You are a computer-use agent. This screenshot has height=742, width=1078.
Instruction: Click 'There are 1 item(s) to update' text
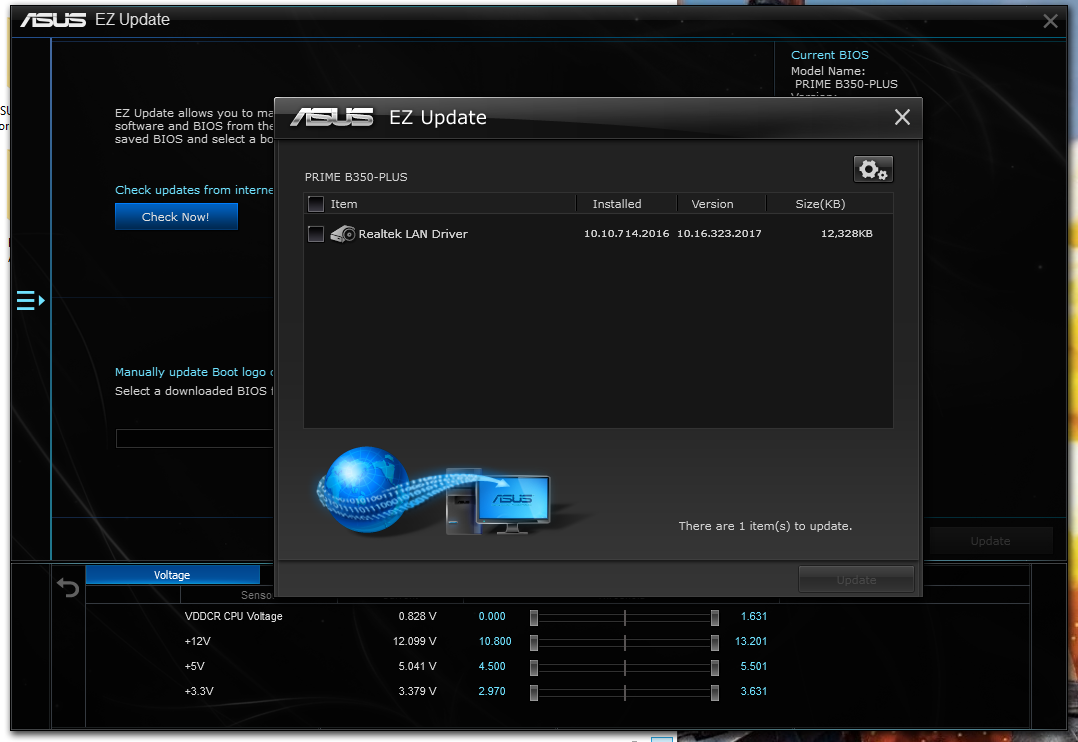765,526
